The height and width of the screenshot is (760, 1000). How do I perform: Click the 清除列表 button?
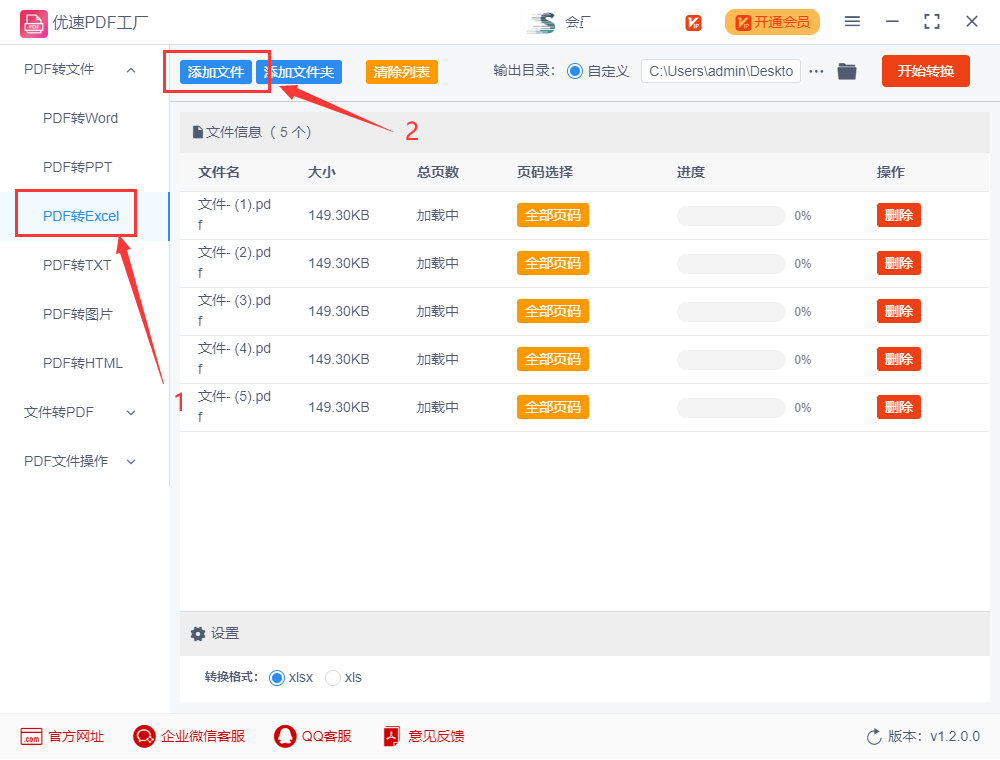tap(402, 72)
